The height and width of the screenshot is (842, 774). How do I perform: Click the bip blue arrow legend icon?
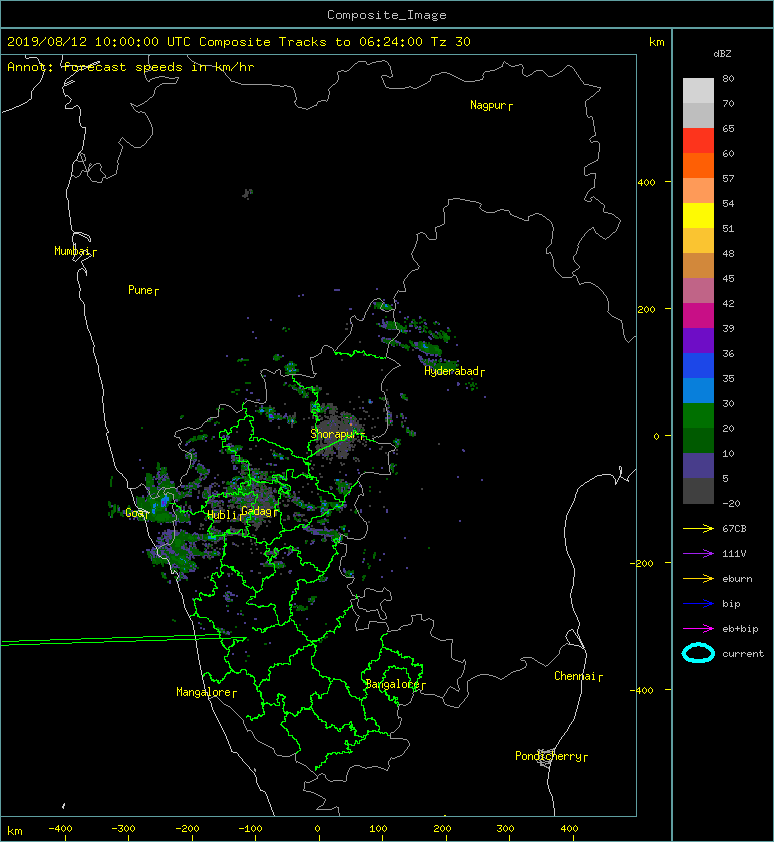(698, 604)
